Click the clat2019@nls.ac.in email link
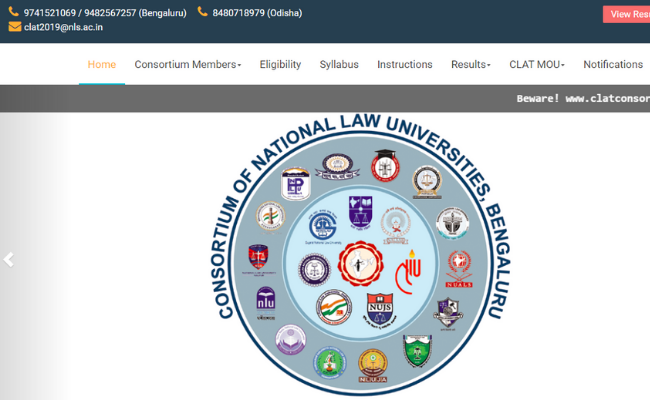Viewport: 650px width, 400px height. pyautogui.click(x=63, y=27)
